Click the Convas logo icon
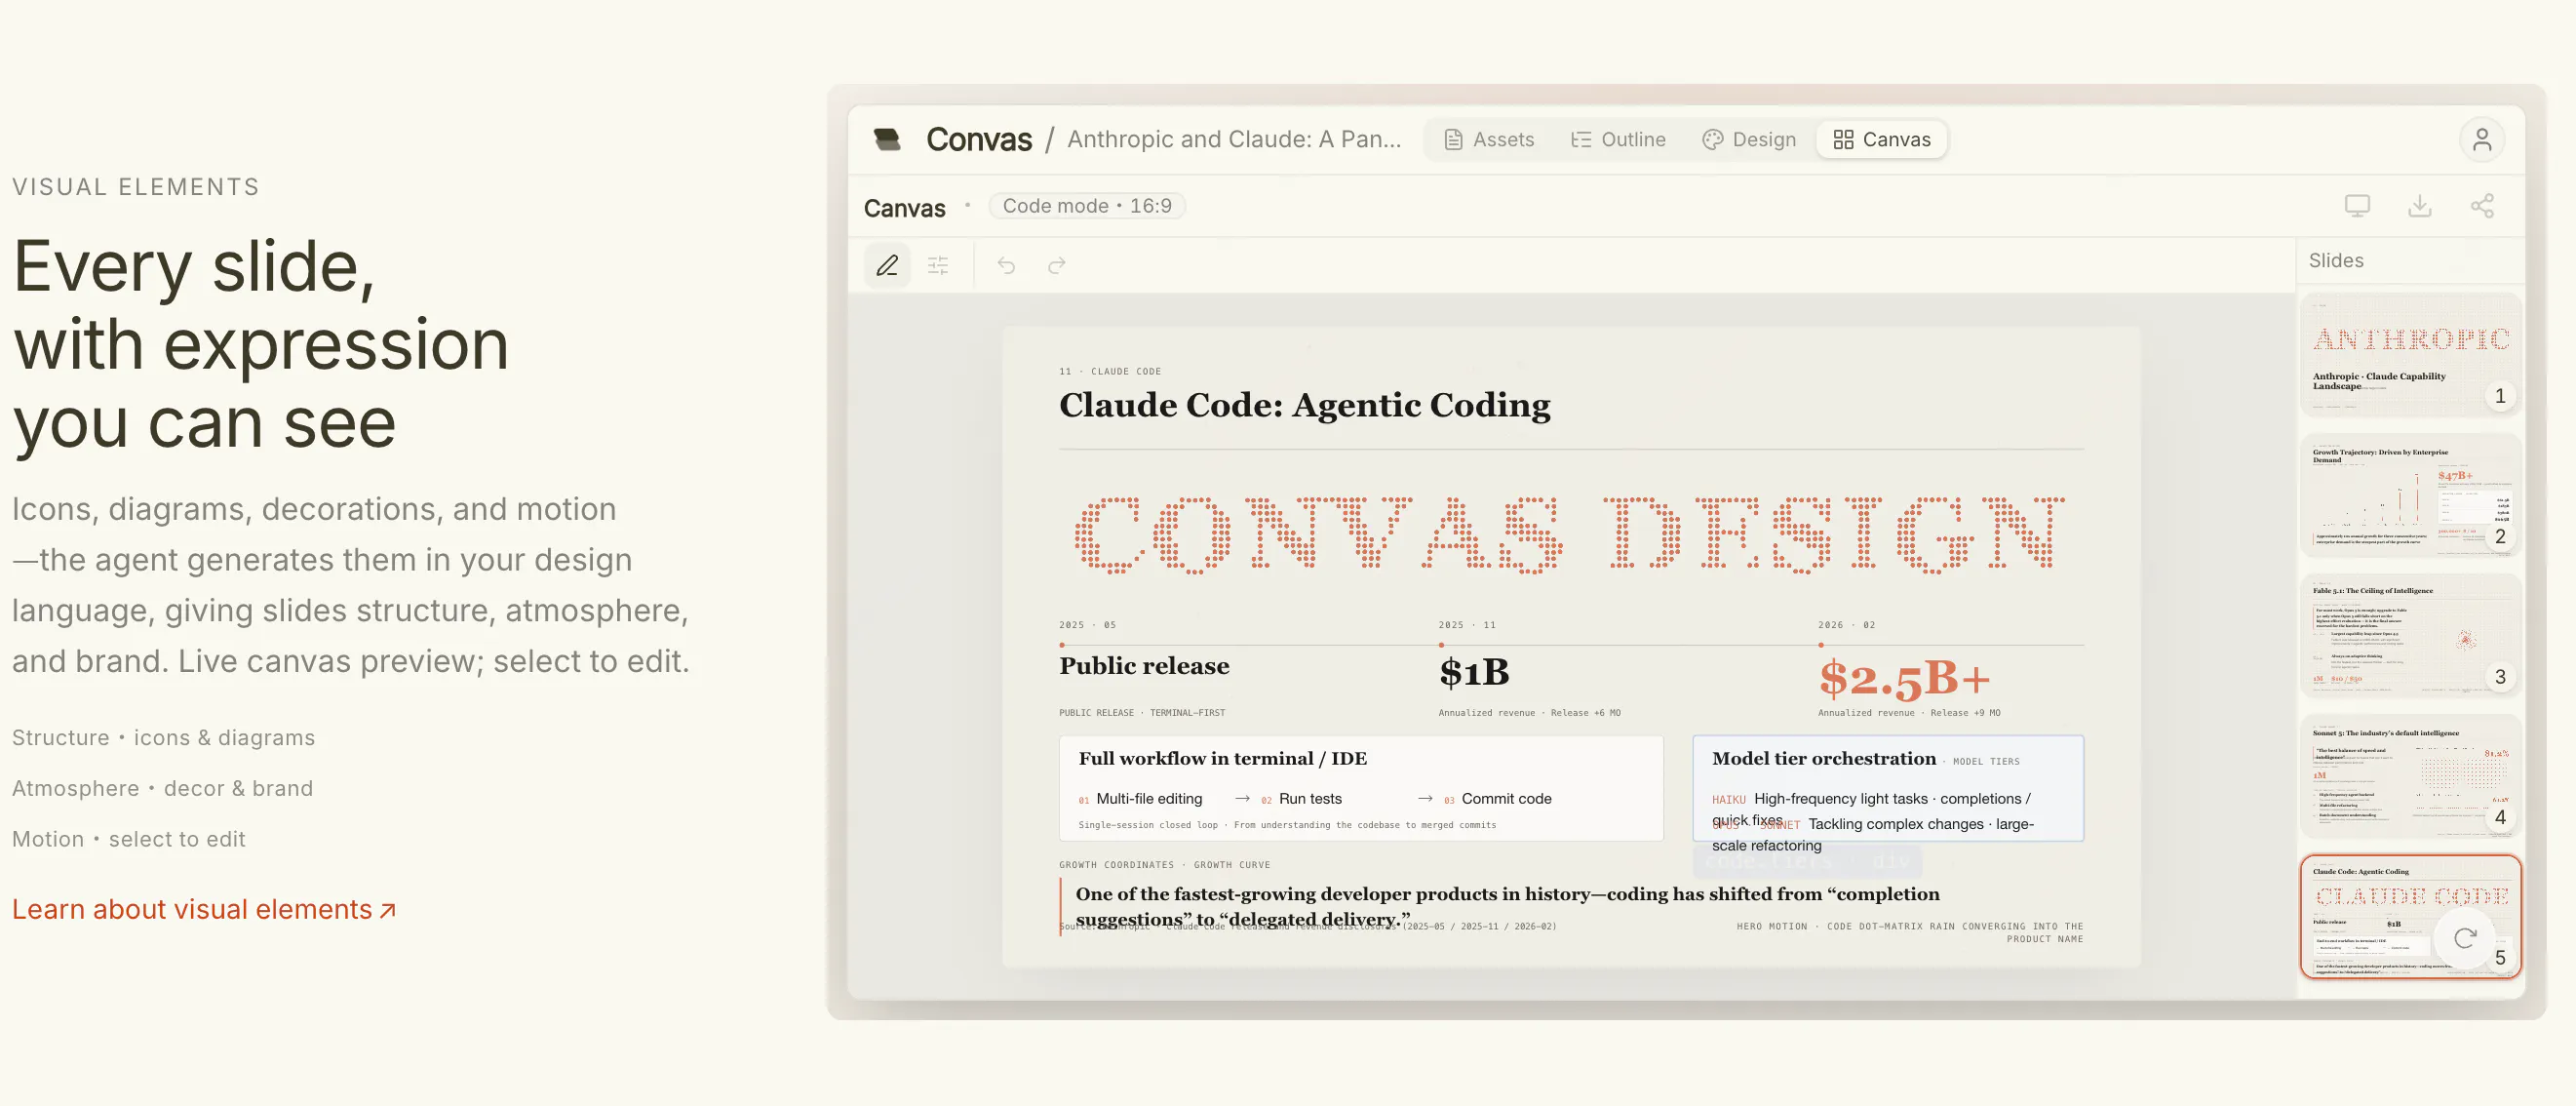Screen dimensions: 2576x1106 point(887,139)
